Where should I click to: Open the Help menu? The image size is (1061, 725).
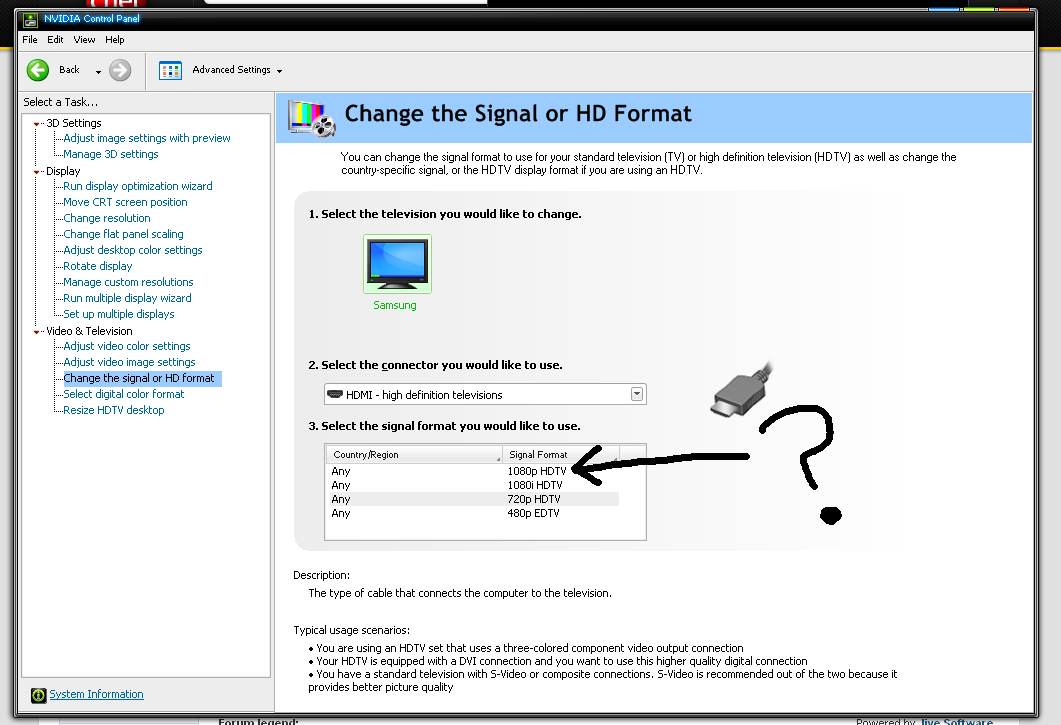click(115, 40)
